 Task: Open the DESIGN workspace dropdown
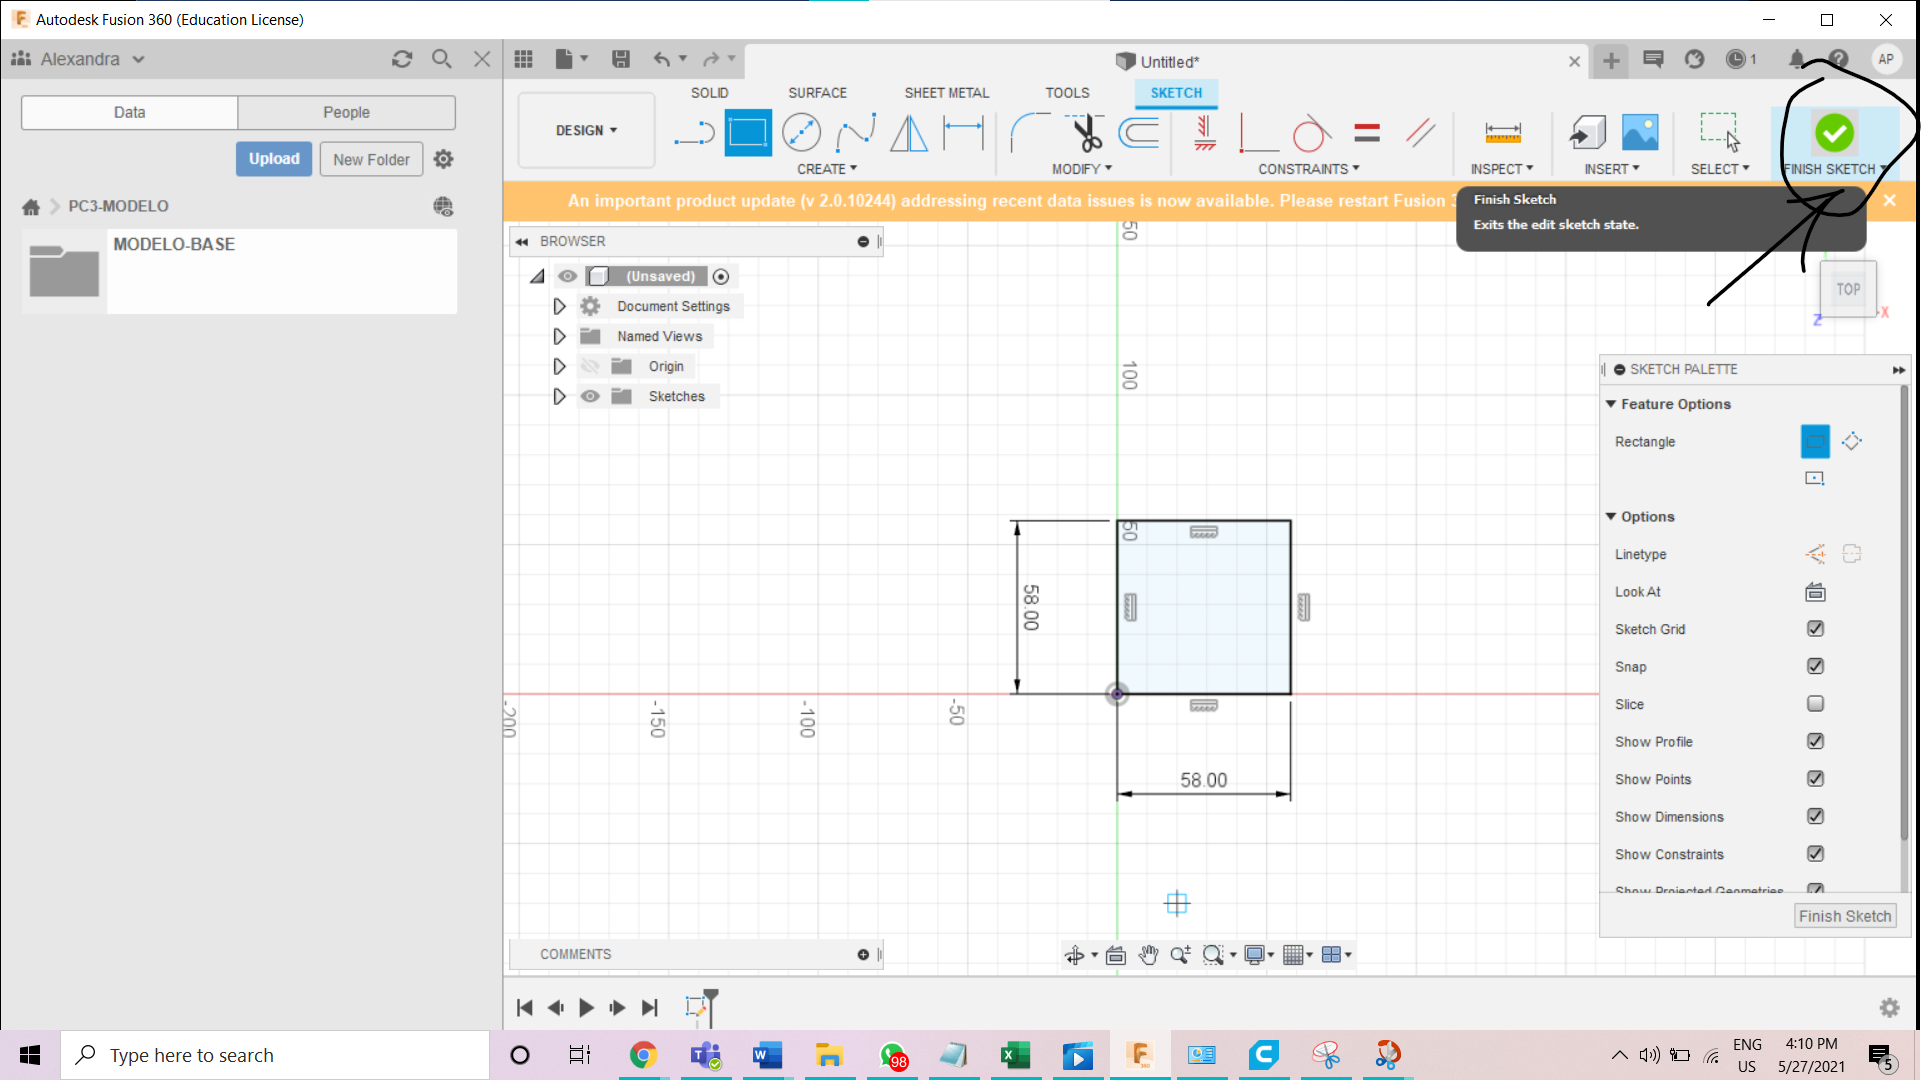(586, 130)
